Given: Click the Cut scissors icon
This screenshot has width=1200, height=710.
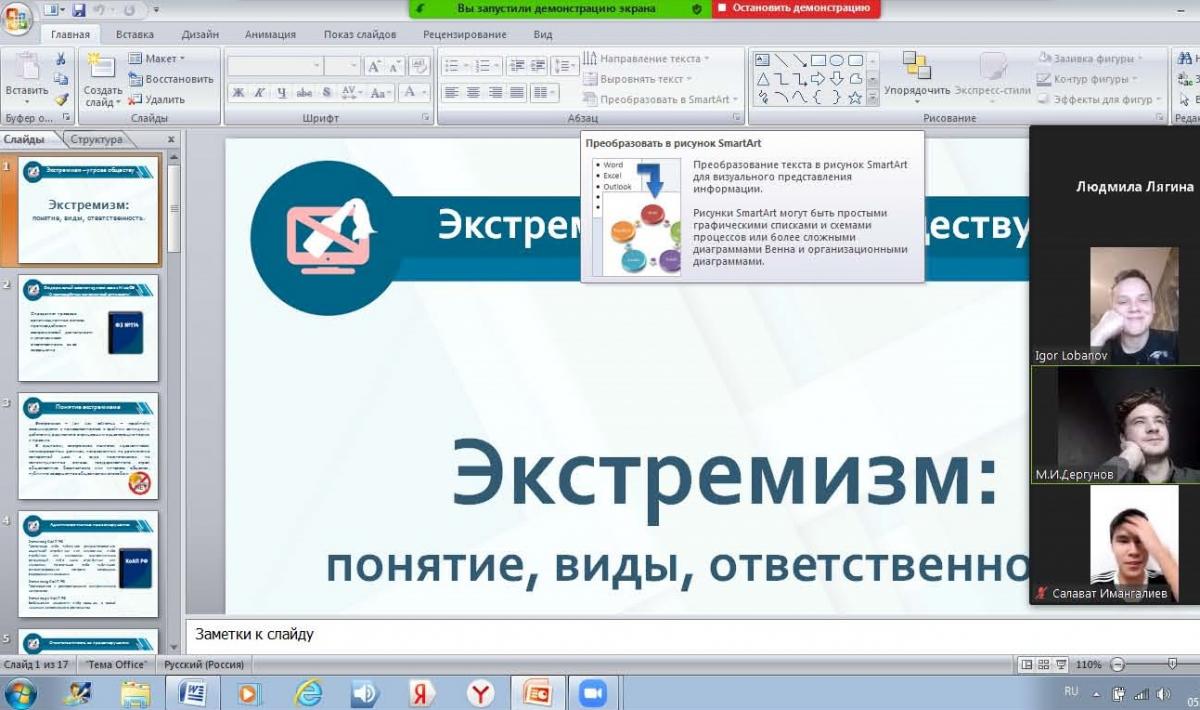Looking at the screenshot, I should coord(61,60).
